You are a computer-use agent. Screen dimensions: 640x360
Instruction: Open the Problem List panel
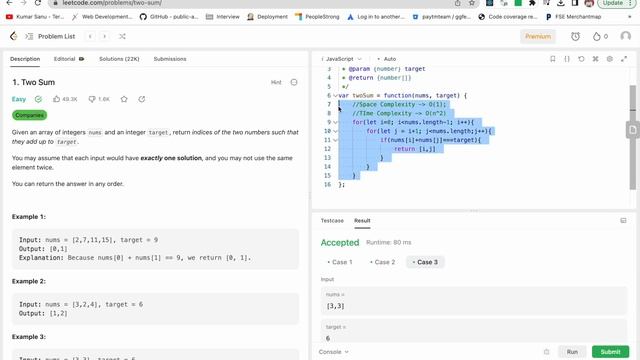tap(50, 36)
